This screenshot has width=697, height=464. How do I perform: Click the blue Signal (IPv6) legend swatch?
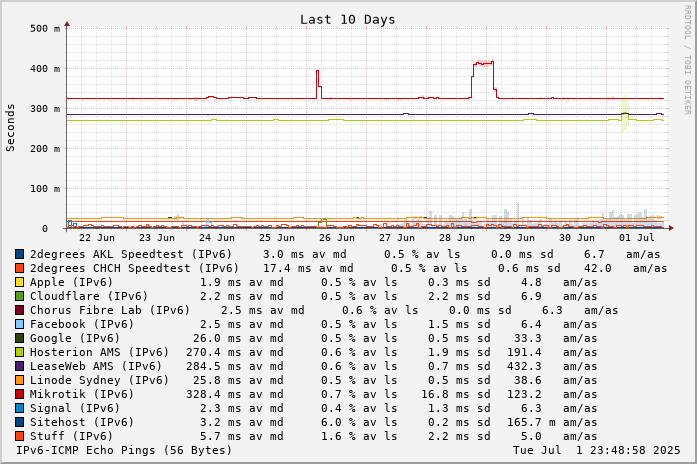click(x=19, y=408)
